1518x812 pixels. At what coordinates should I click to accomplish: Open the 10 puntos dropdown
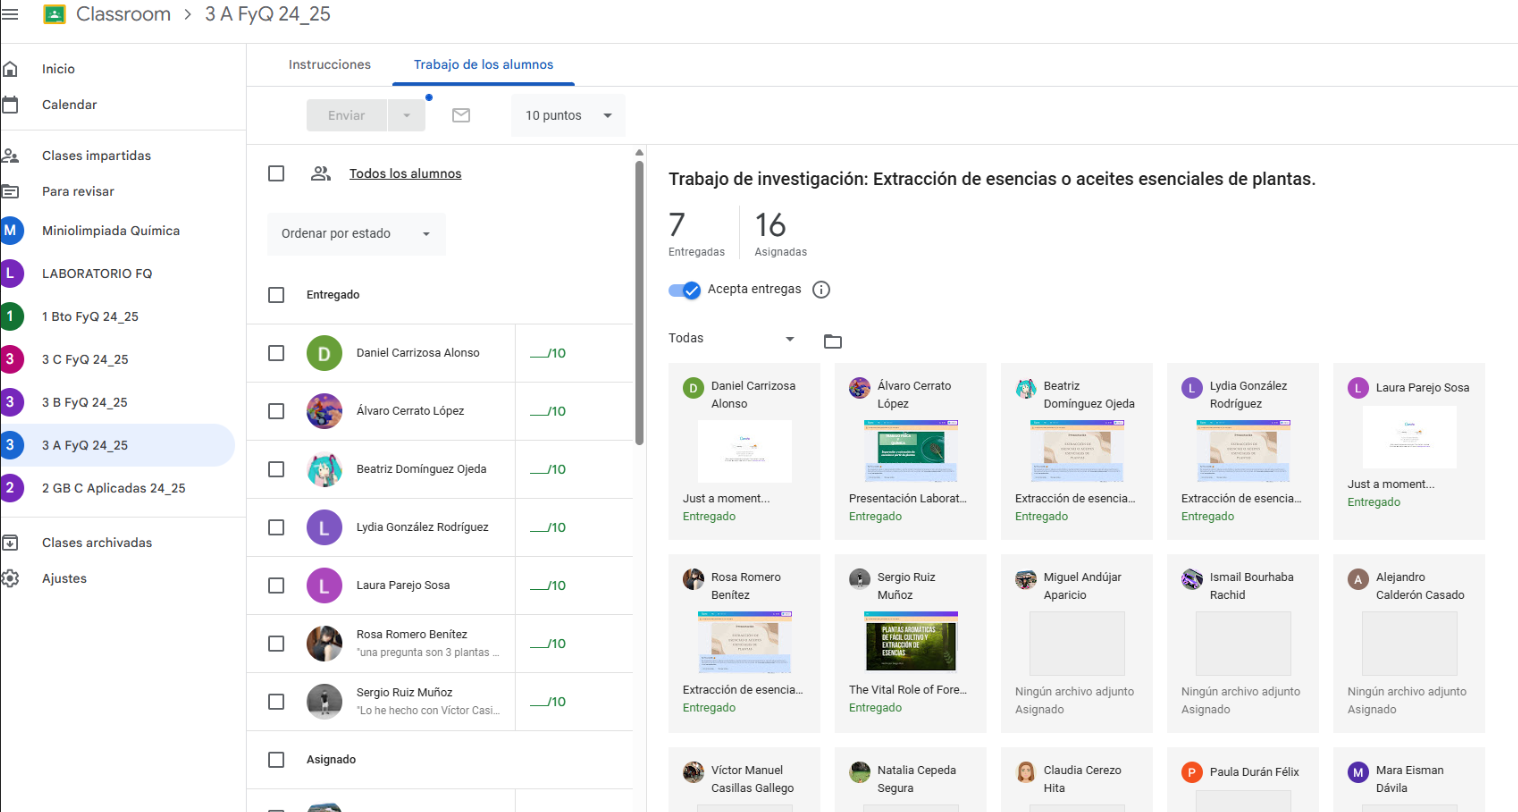[568, 116]
